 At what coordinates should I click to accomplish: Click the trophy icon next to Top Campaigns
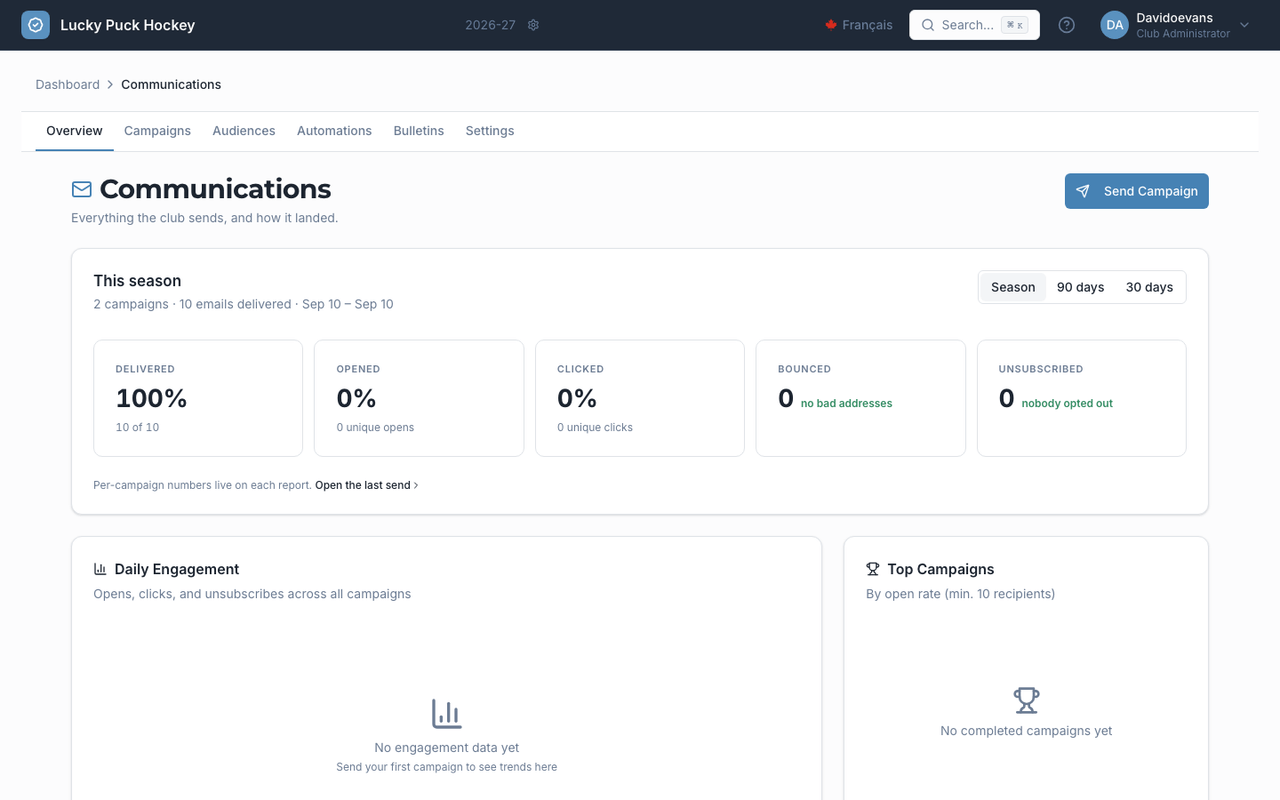point(872,569)
